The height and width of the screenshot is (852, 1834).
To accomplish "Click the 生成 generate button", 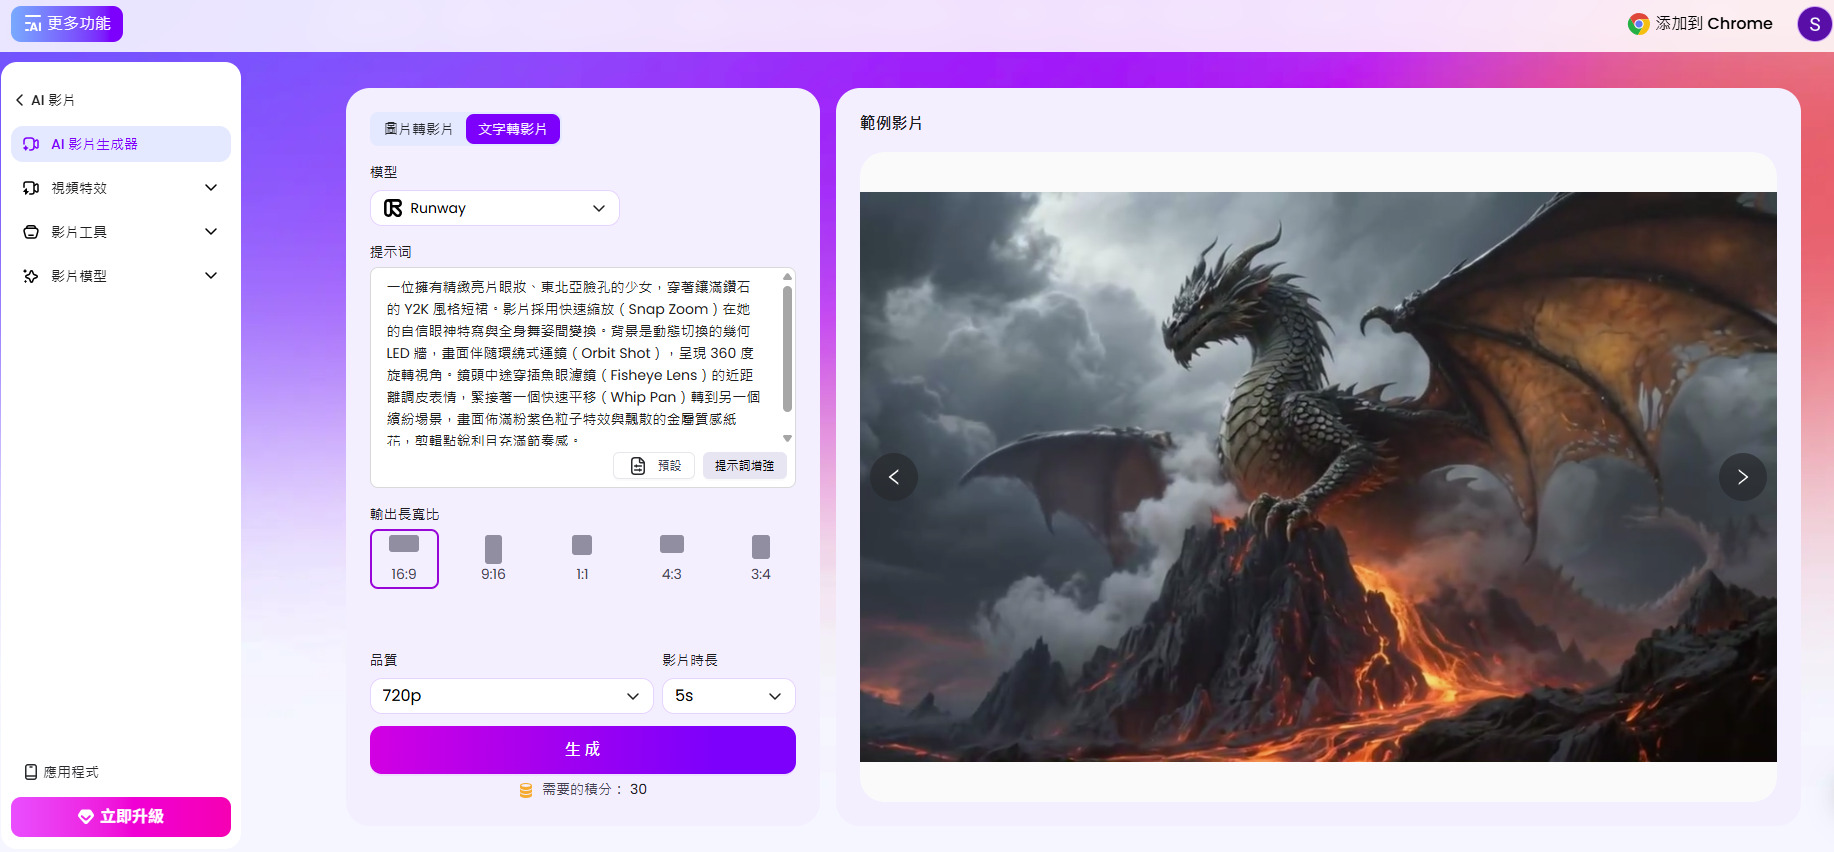I will (583, 750).
